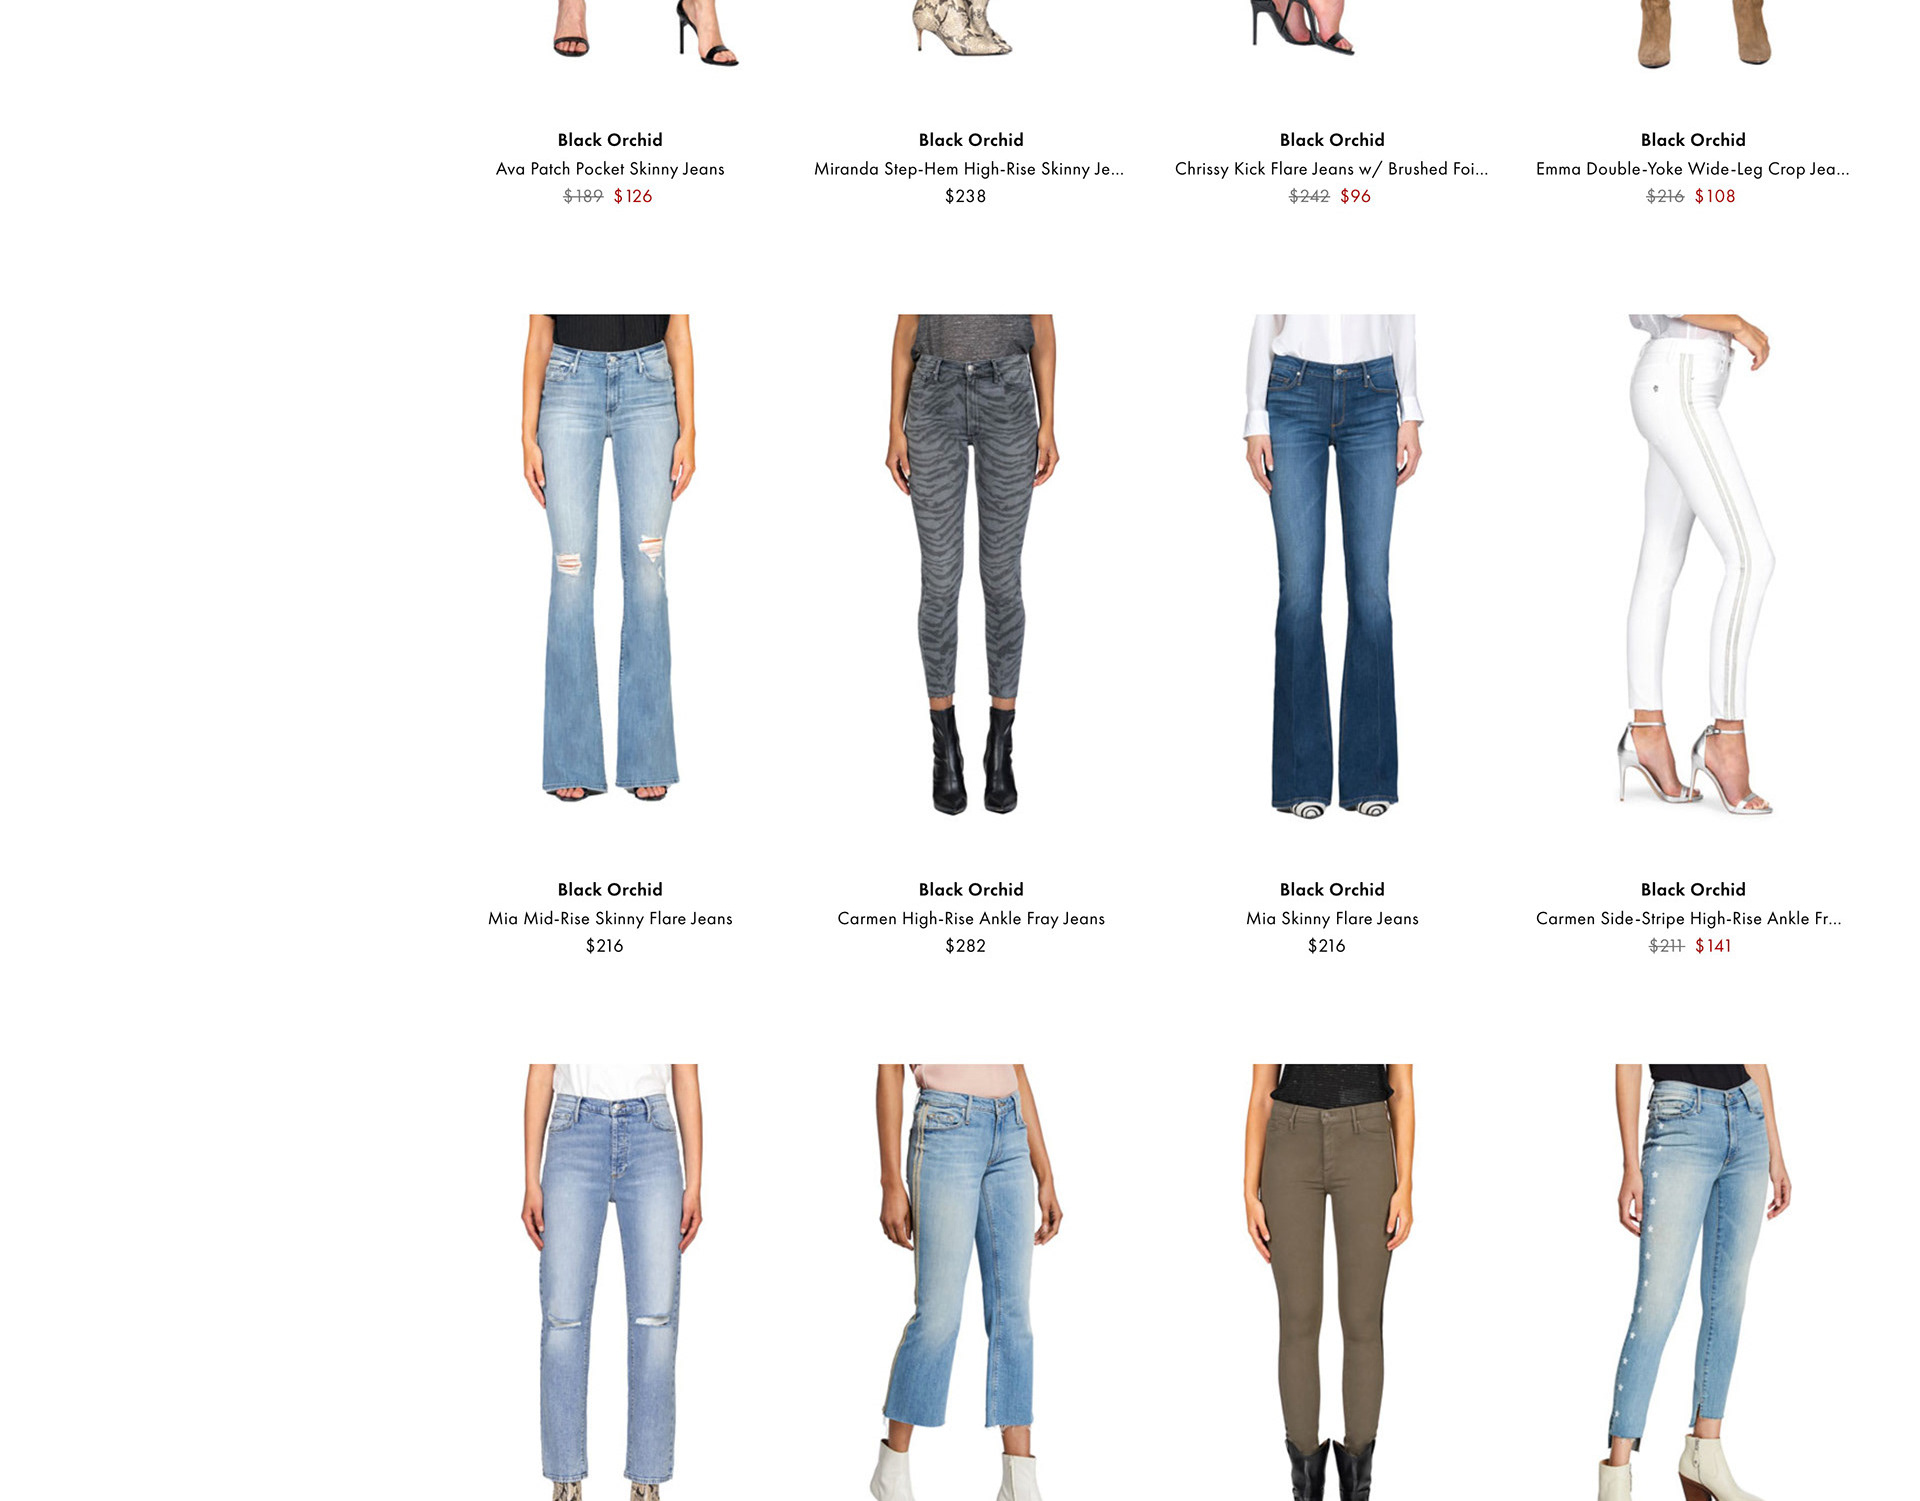Image resolution: width=1920 pixels, height=1501 pixels.
Task: Select Black Orchid brand above Ava Patch Pocket
Action: click(x=610, y=140)
